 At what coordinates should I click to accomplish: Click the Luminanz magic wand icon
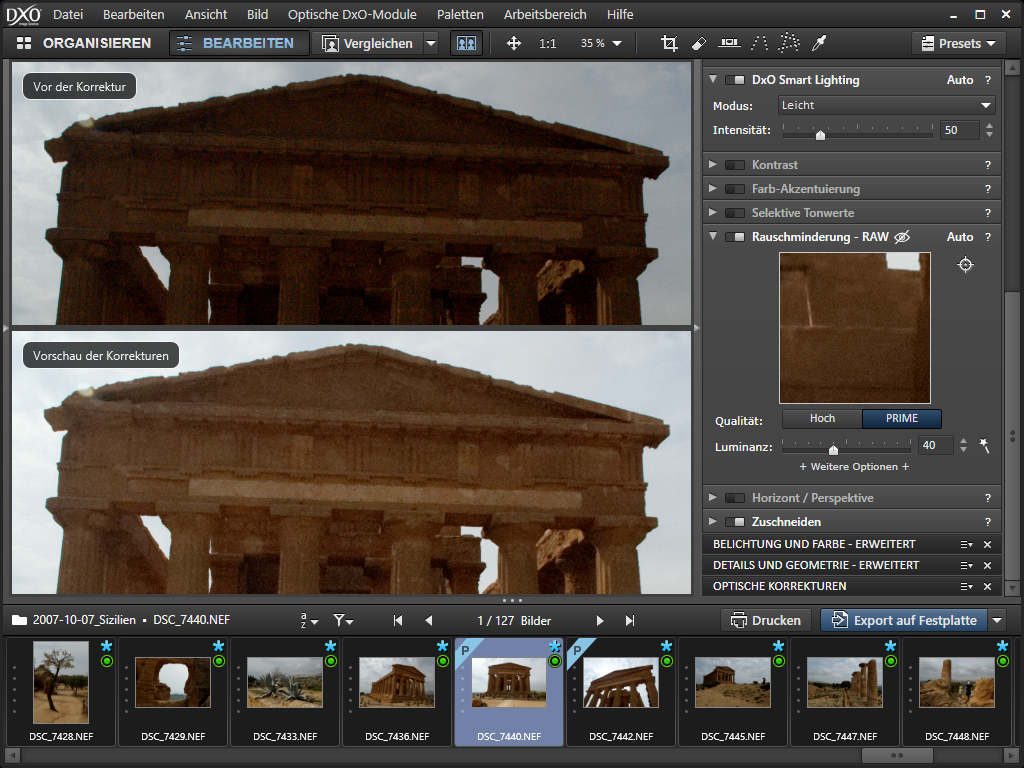(x=985, y=446)
